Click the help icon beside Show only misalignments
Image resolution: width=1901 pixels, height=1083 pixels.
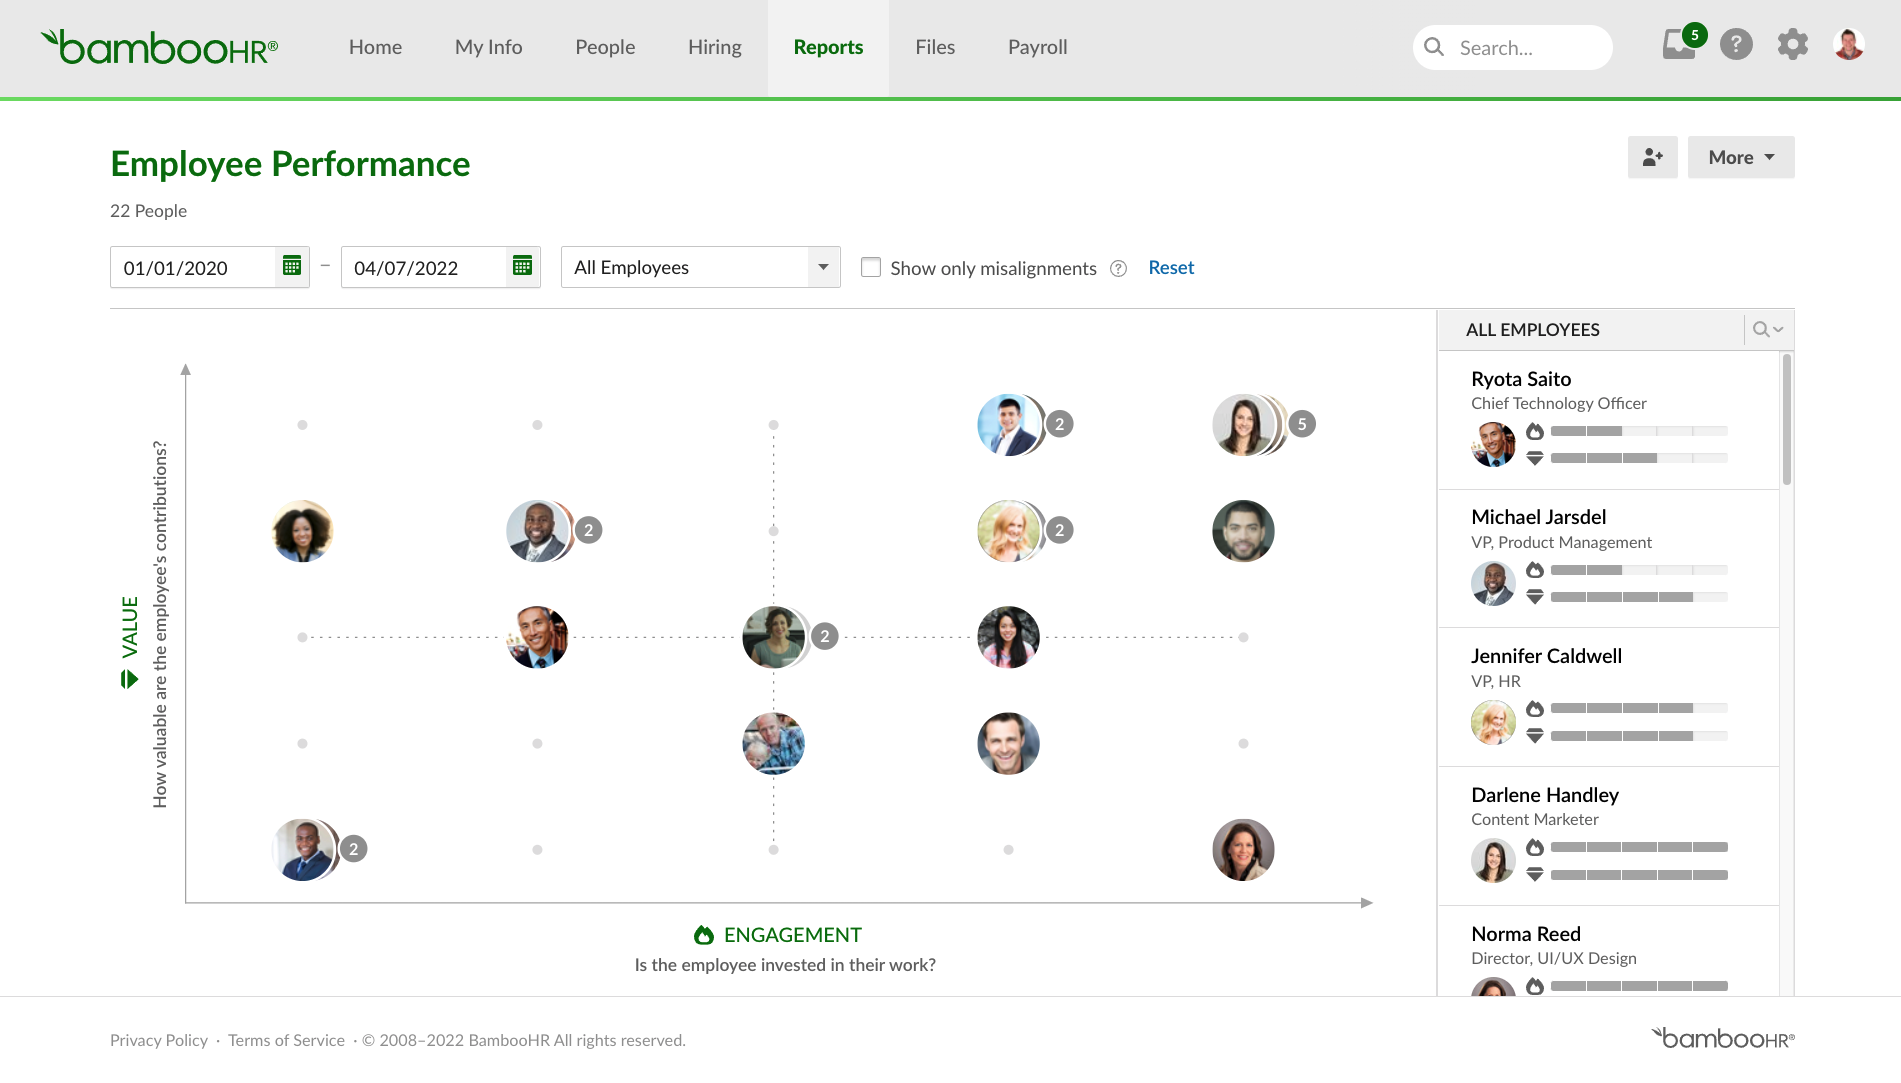click(x=1118, y=268)
